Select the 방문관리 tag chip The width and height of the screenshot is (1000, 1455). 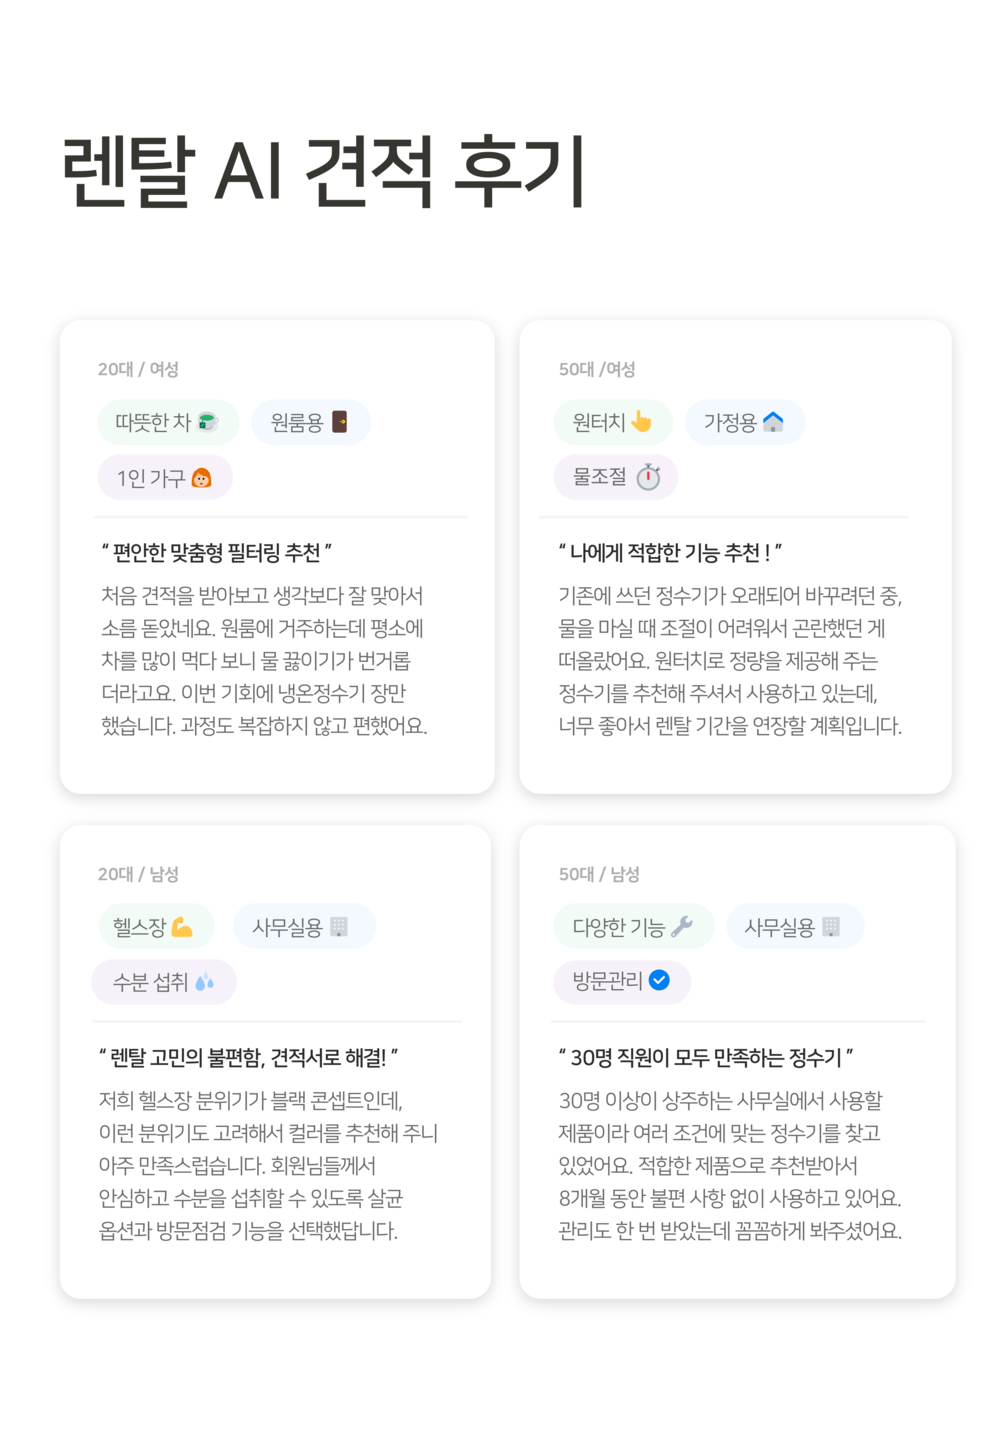[x=622, y=981]
